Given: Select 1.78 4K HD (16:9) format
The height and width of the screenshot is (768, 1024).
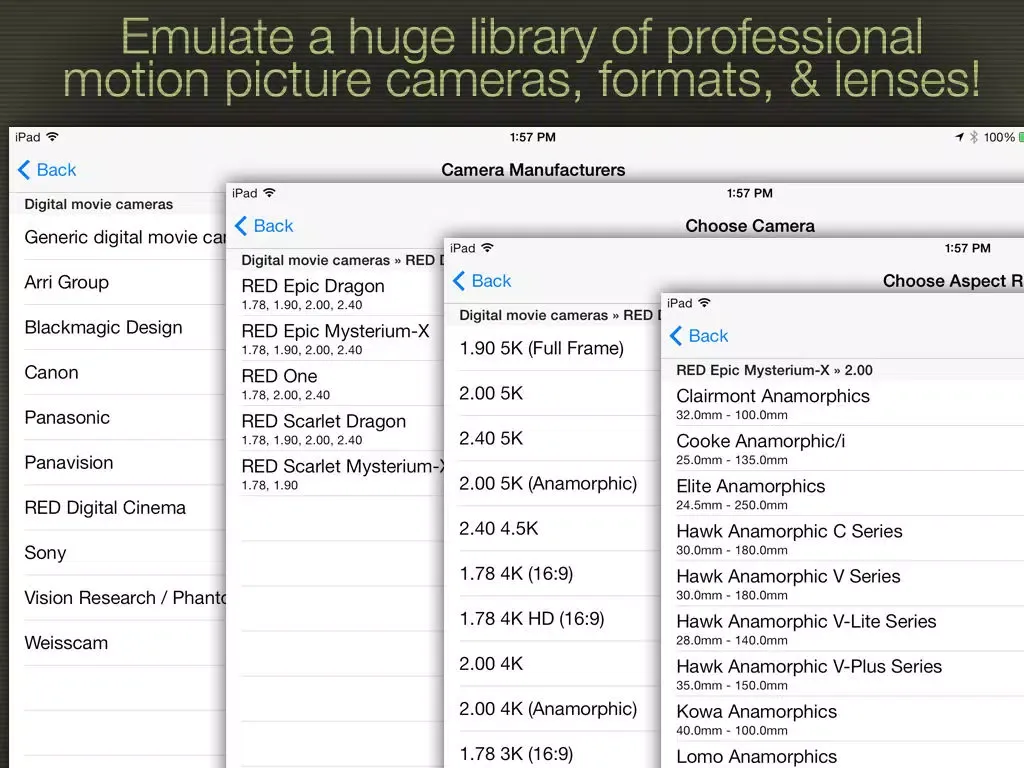Looking at the screenshot, I should pos(531,618).
